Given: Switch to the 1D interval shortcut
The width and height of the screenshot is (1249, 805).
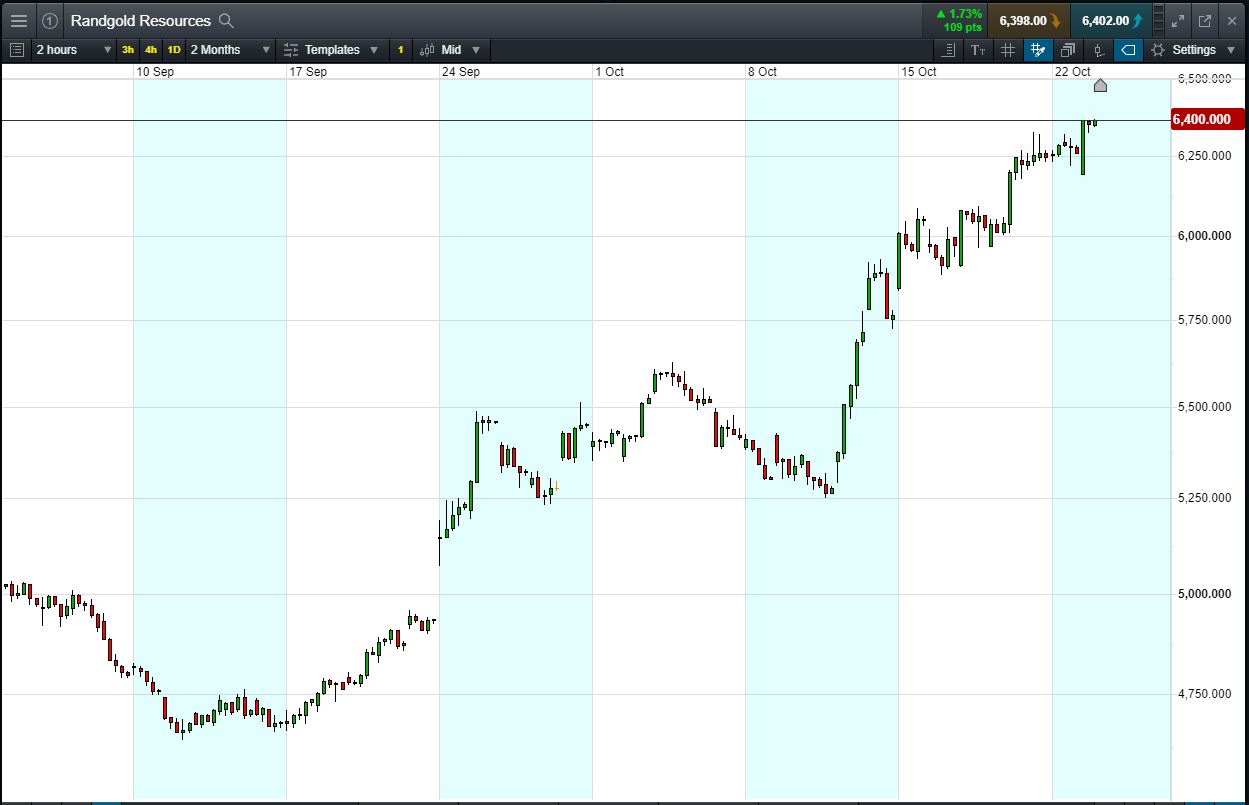Looking at the screenshot, I should coord(174,50).
